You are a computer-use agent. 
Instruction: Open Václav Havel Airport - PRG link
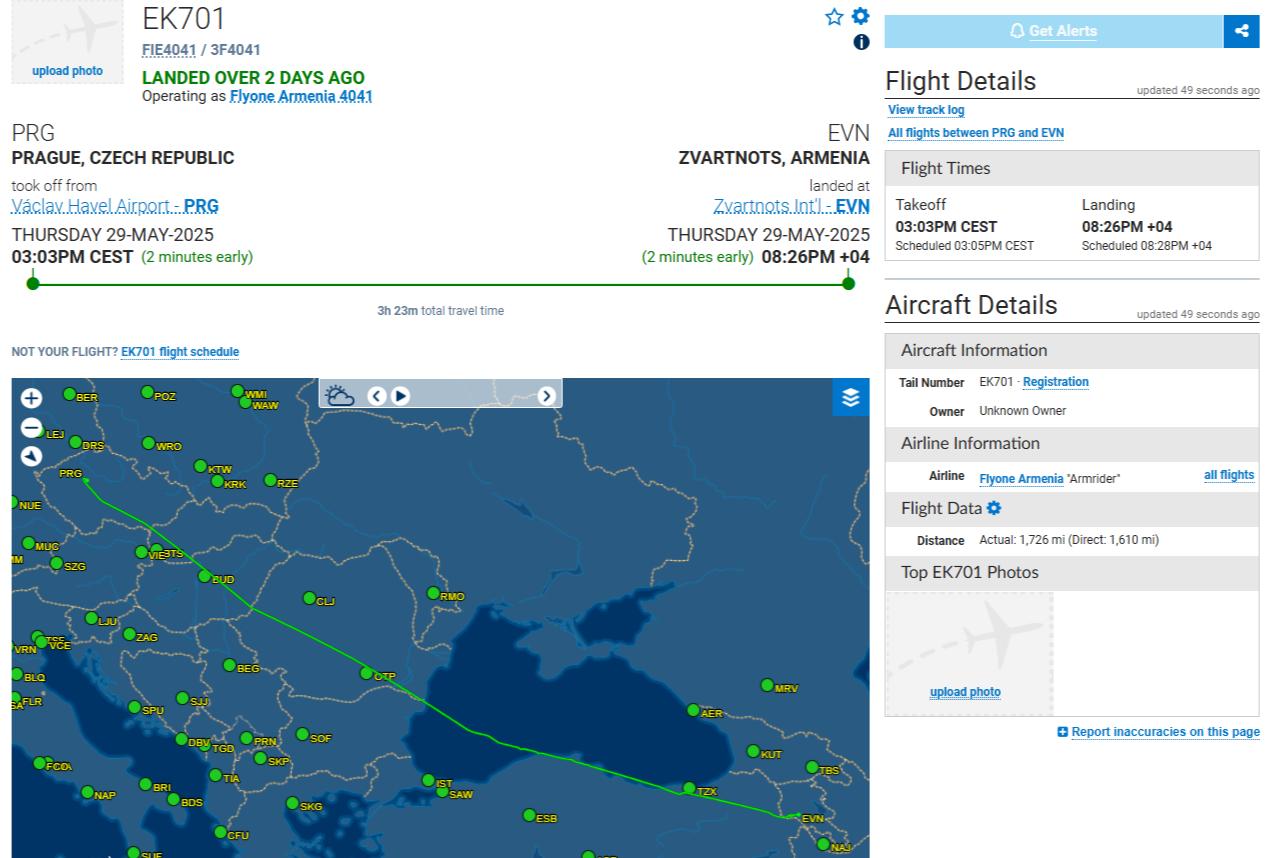(115, 206)
